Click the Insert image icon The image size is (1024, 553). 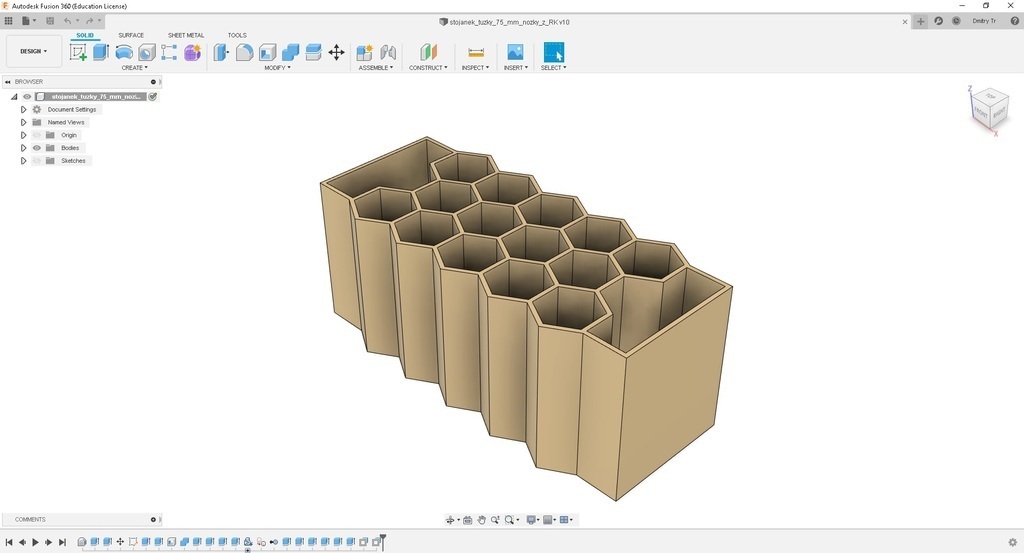click(515, 52)
